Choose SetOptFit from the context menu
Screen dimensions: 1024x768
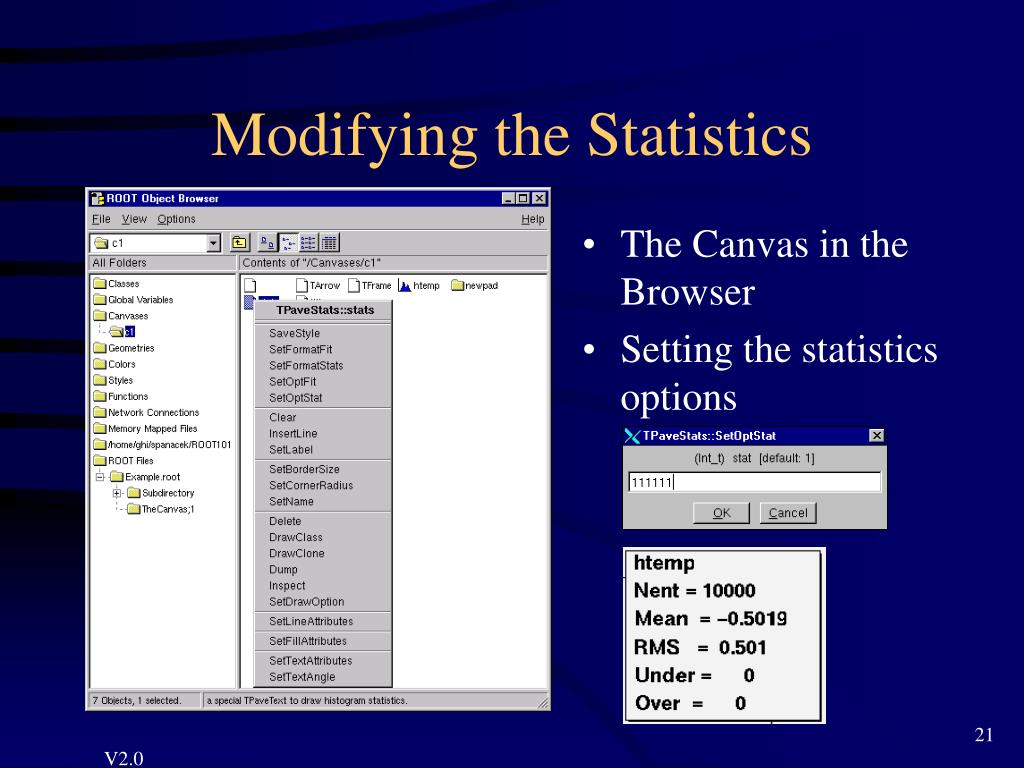point(323,381)
